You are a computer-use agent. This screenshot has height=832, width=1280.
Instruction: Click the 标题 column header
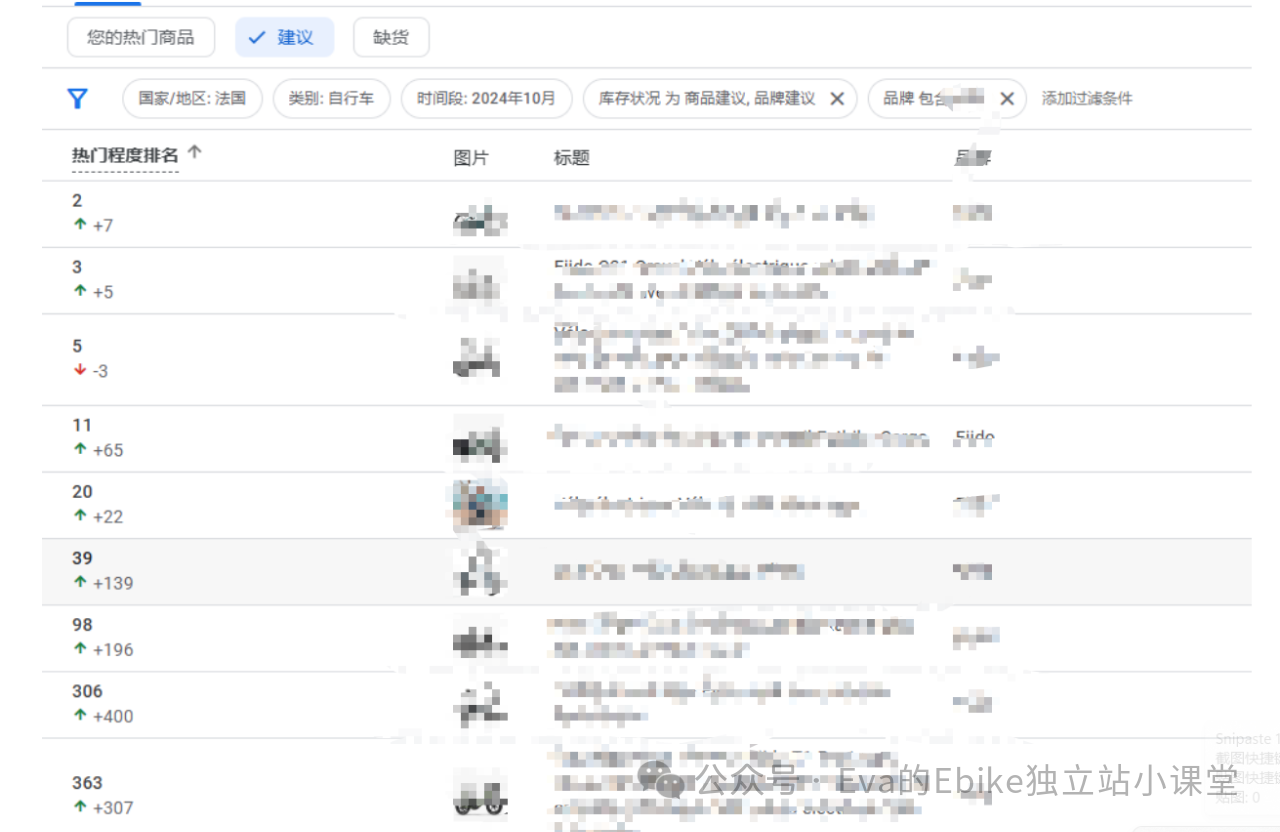pos(572,158)
